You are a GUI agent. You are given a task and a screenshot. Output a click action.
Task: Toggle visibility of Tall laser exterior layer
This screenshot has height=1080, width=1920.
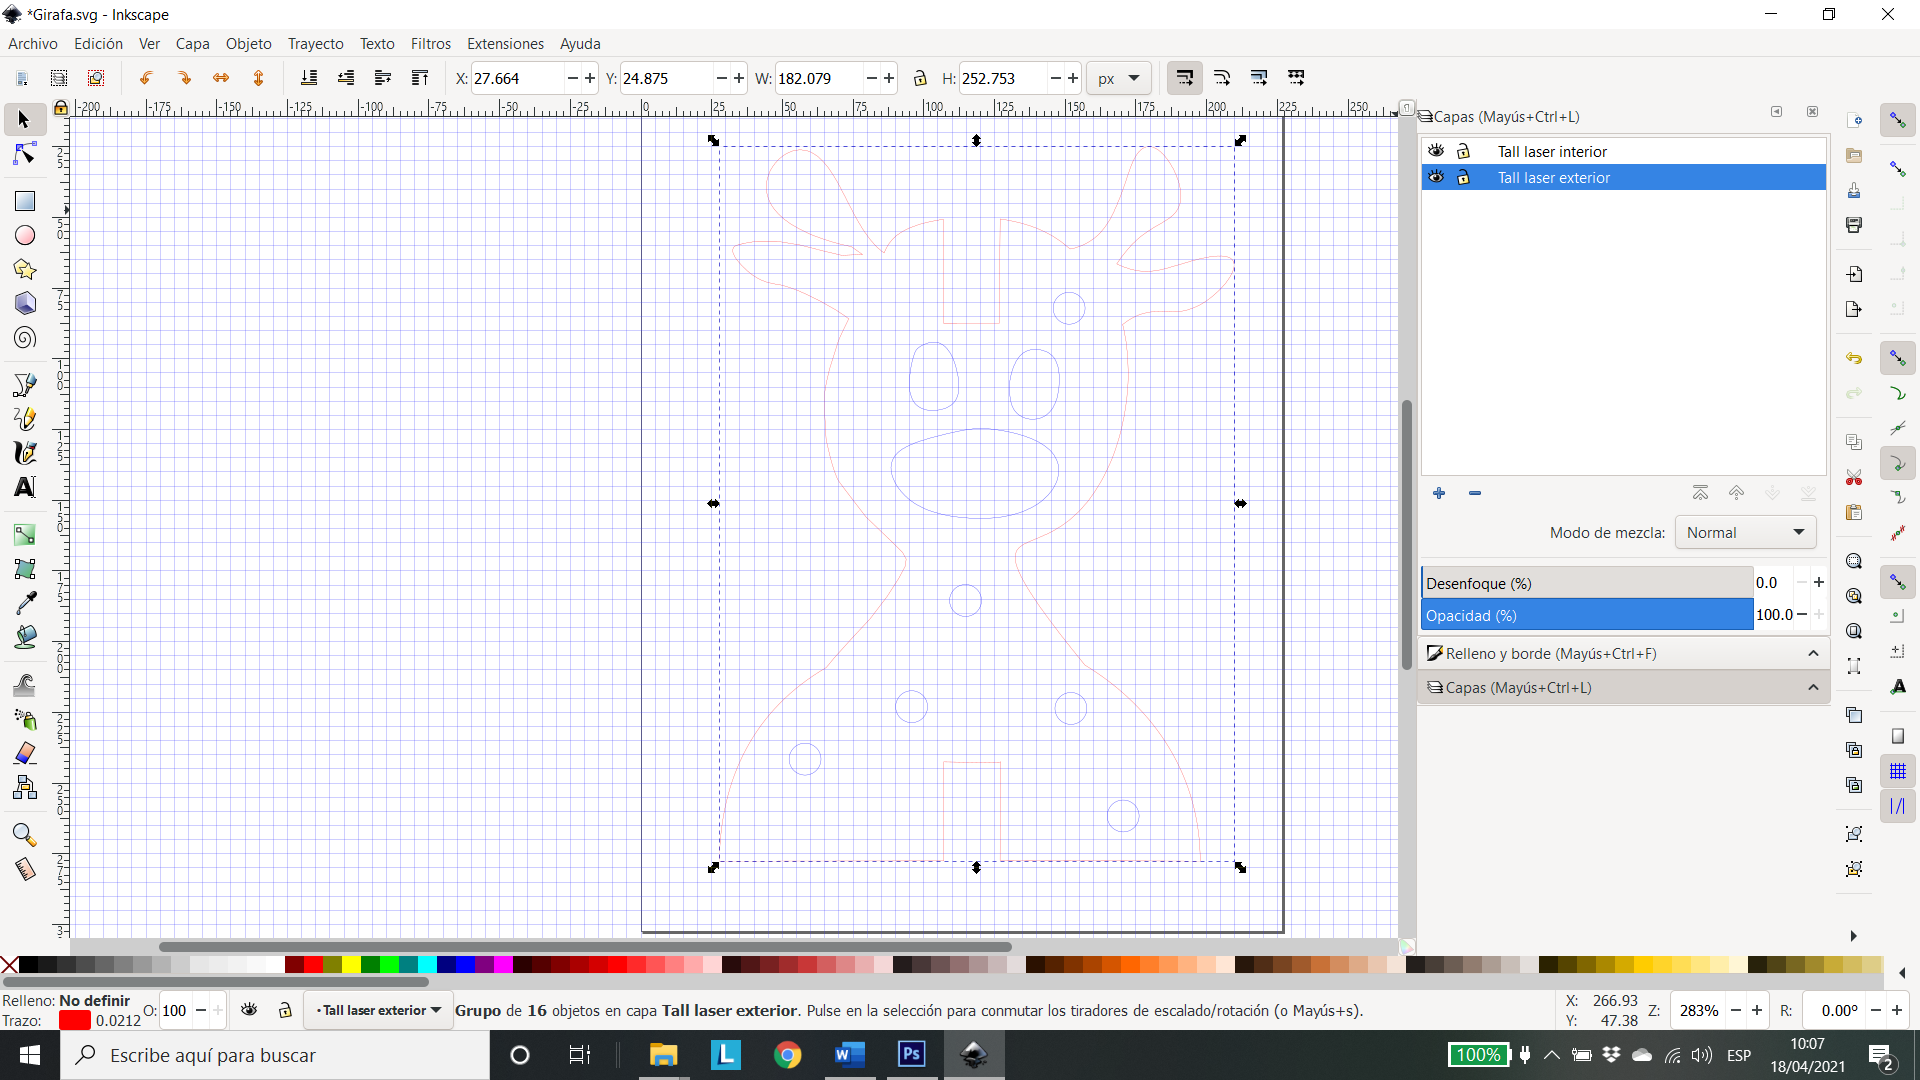tap(1436, 177)
